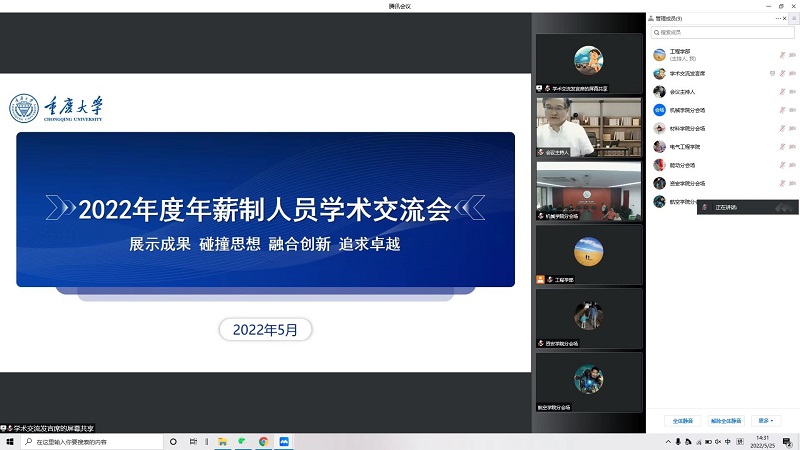Click the microphone icon in system tray
The width and height of the screenshot is (800, 450).
[x=678, y=442]
